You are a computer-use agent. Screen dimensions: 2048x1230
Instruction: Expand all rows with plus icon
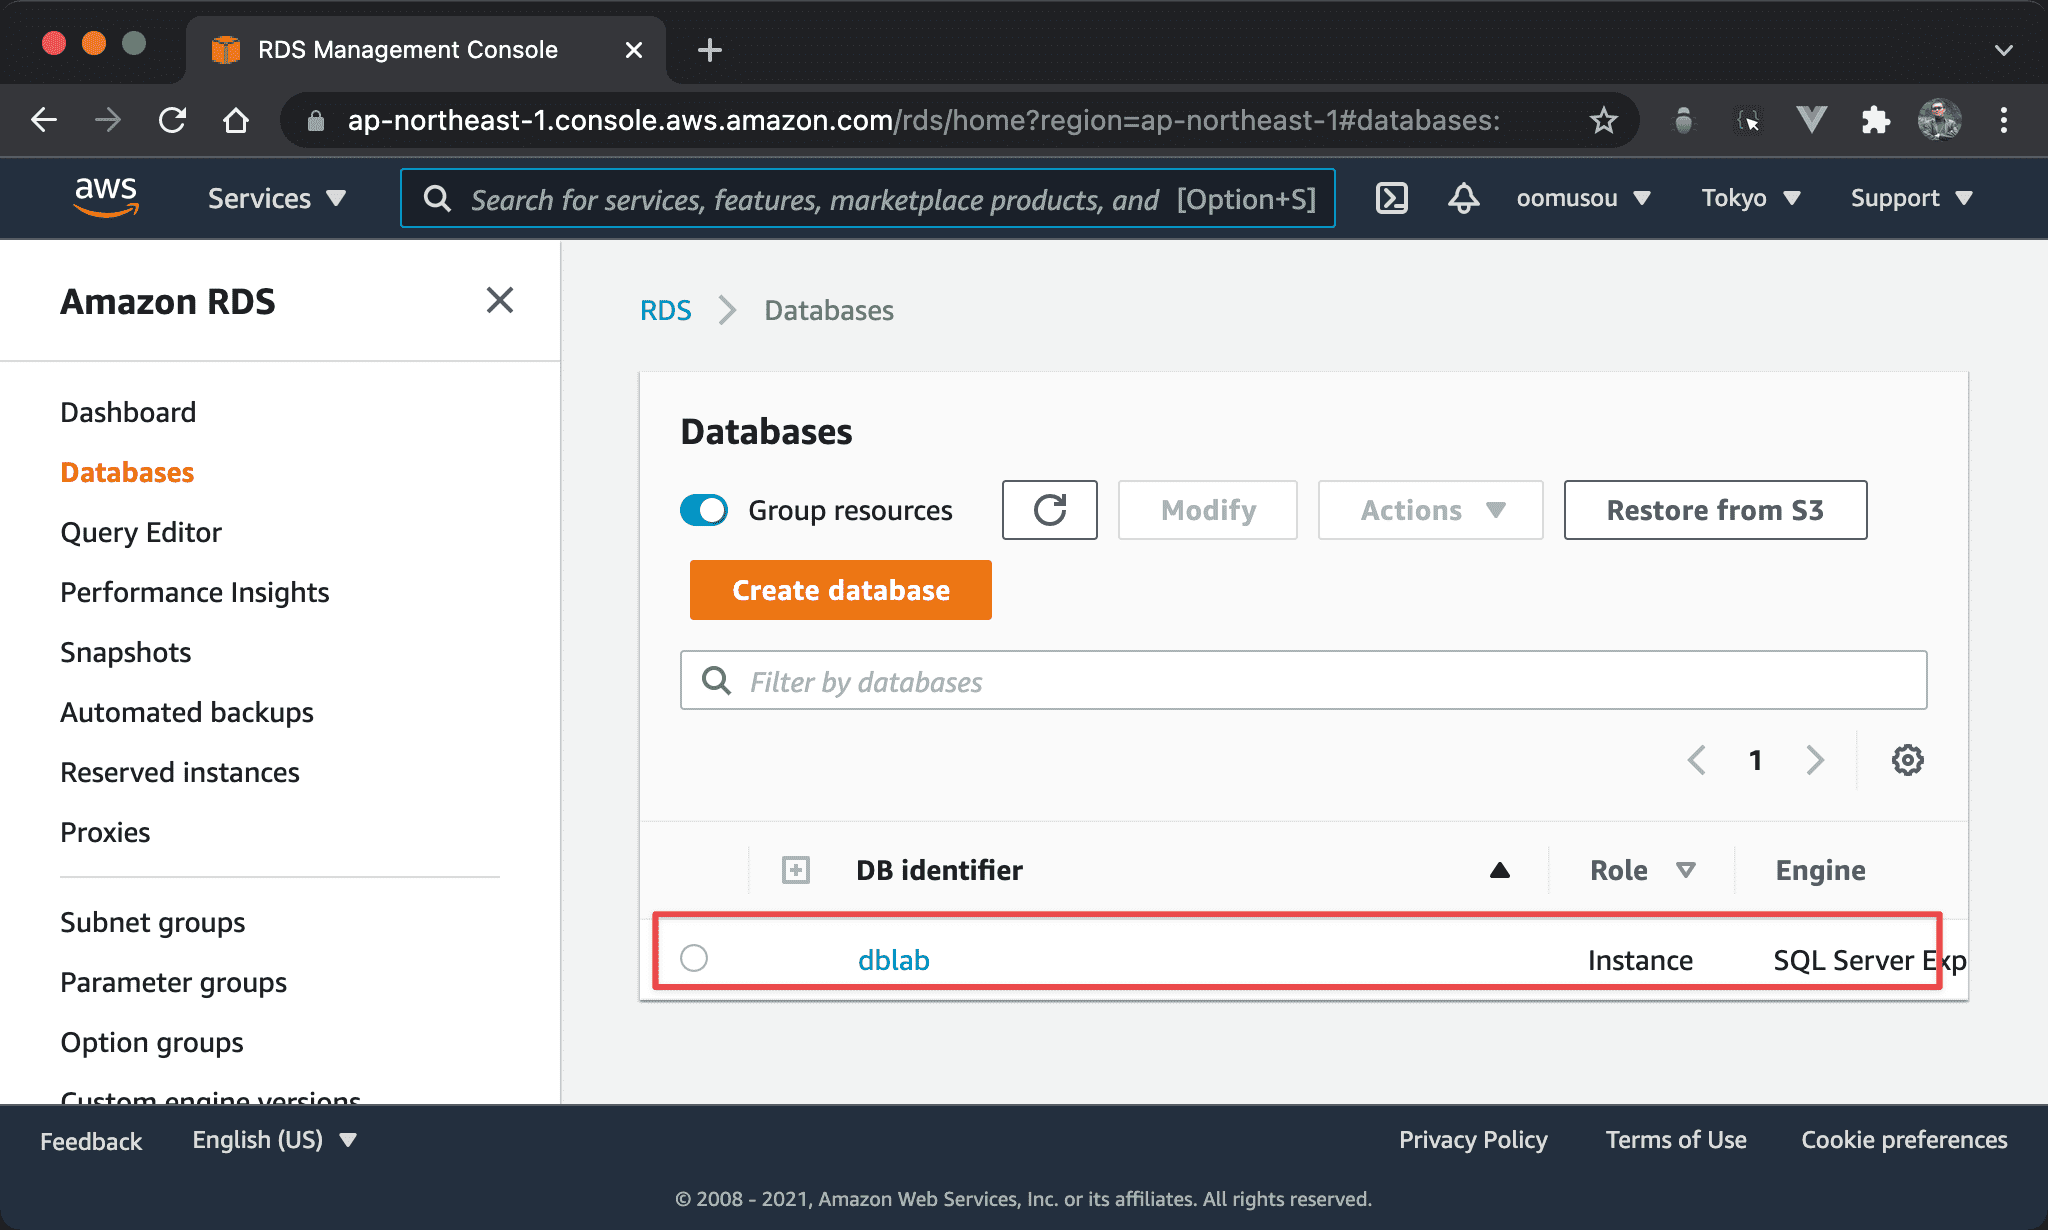pos(796,870)
